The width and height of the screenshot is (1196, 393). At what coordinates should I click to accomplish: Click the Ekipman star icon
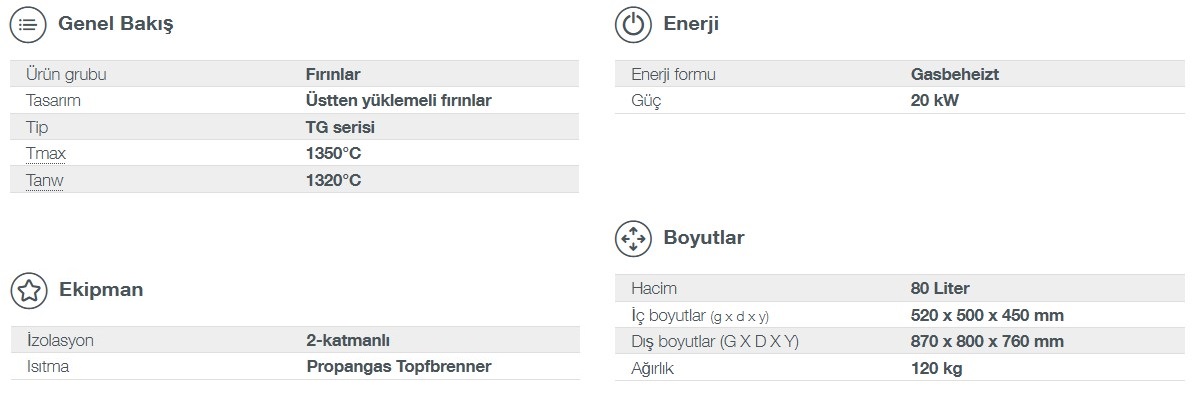click(28, 291)
